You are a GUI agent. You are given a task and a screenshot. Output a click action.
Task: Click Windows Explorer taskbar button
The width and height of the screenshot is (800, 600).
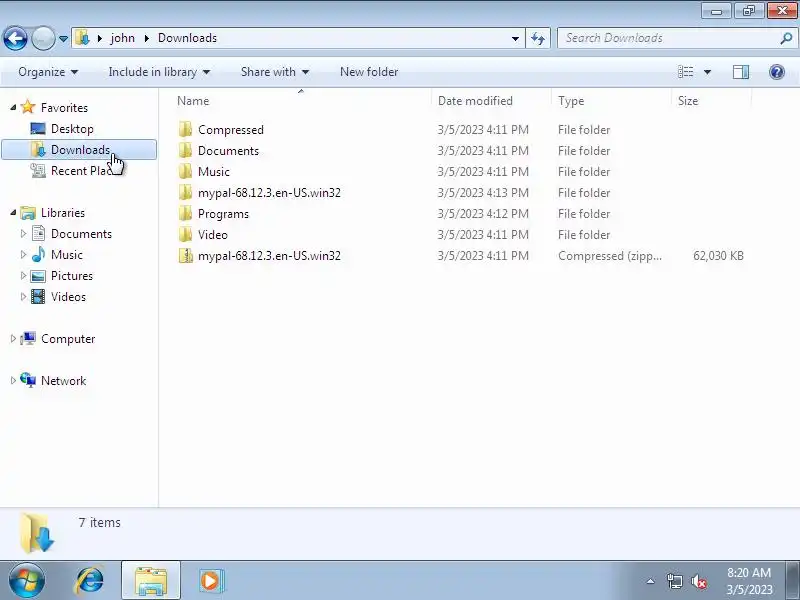point(151,580)
